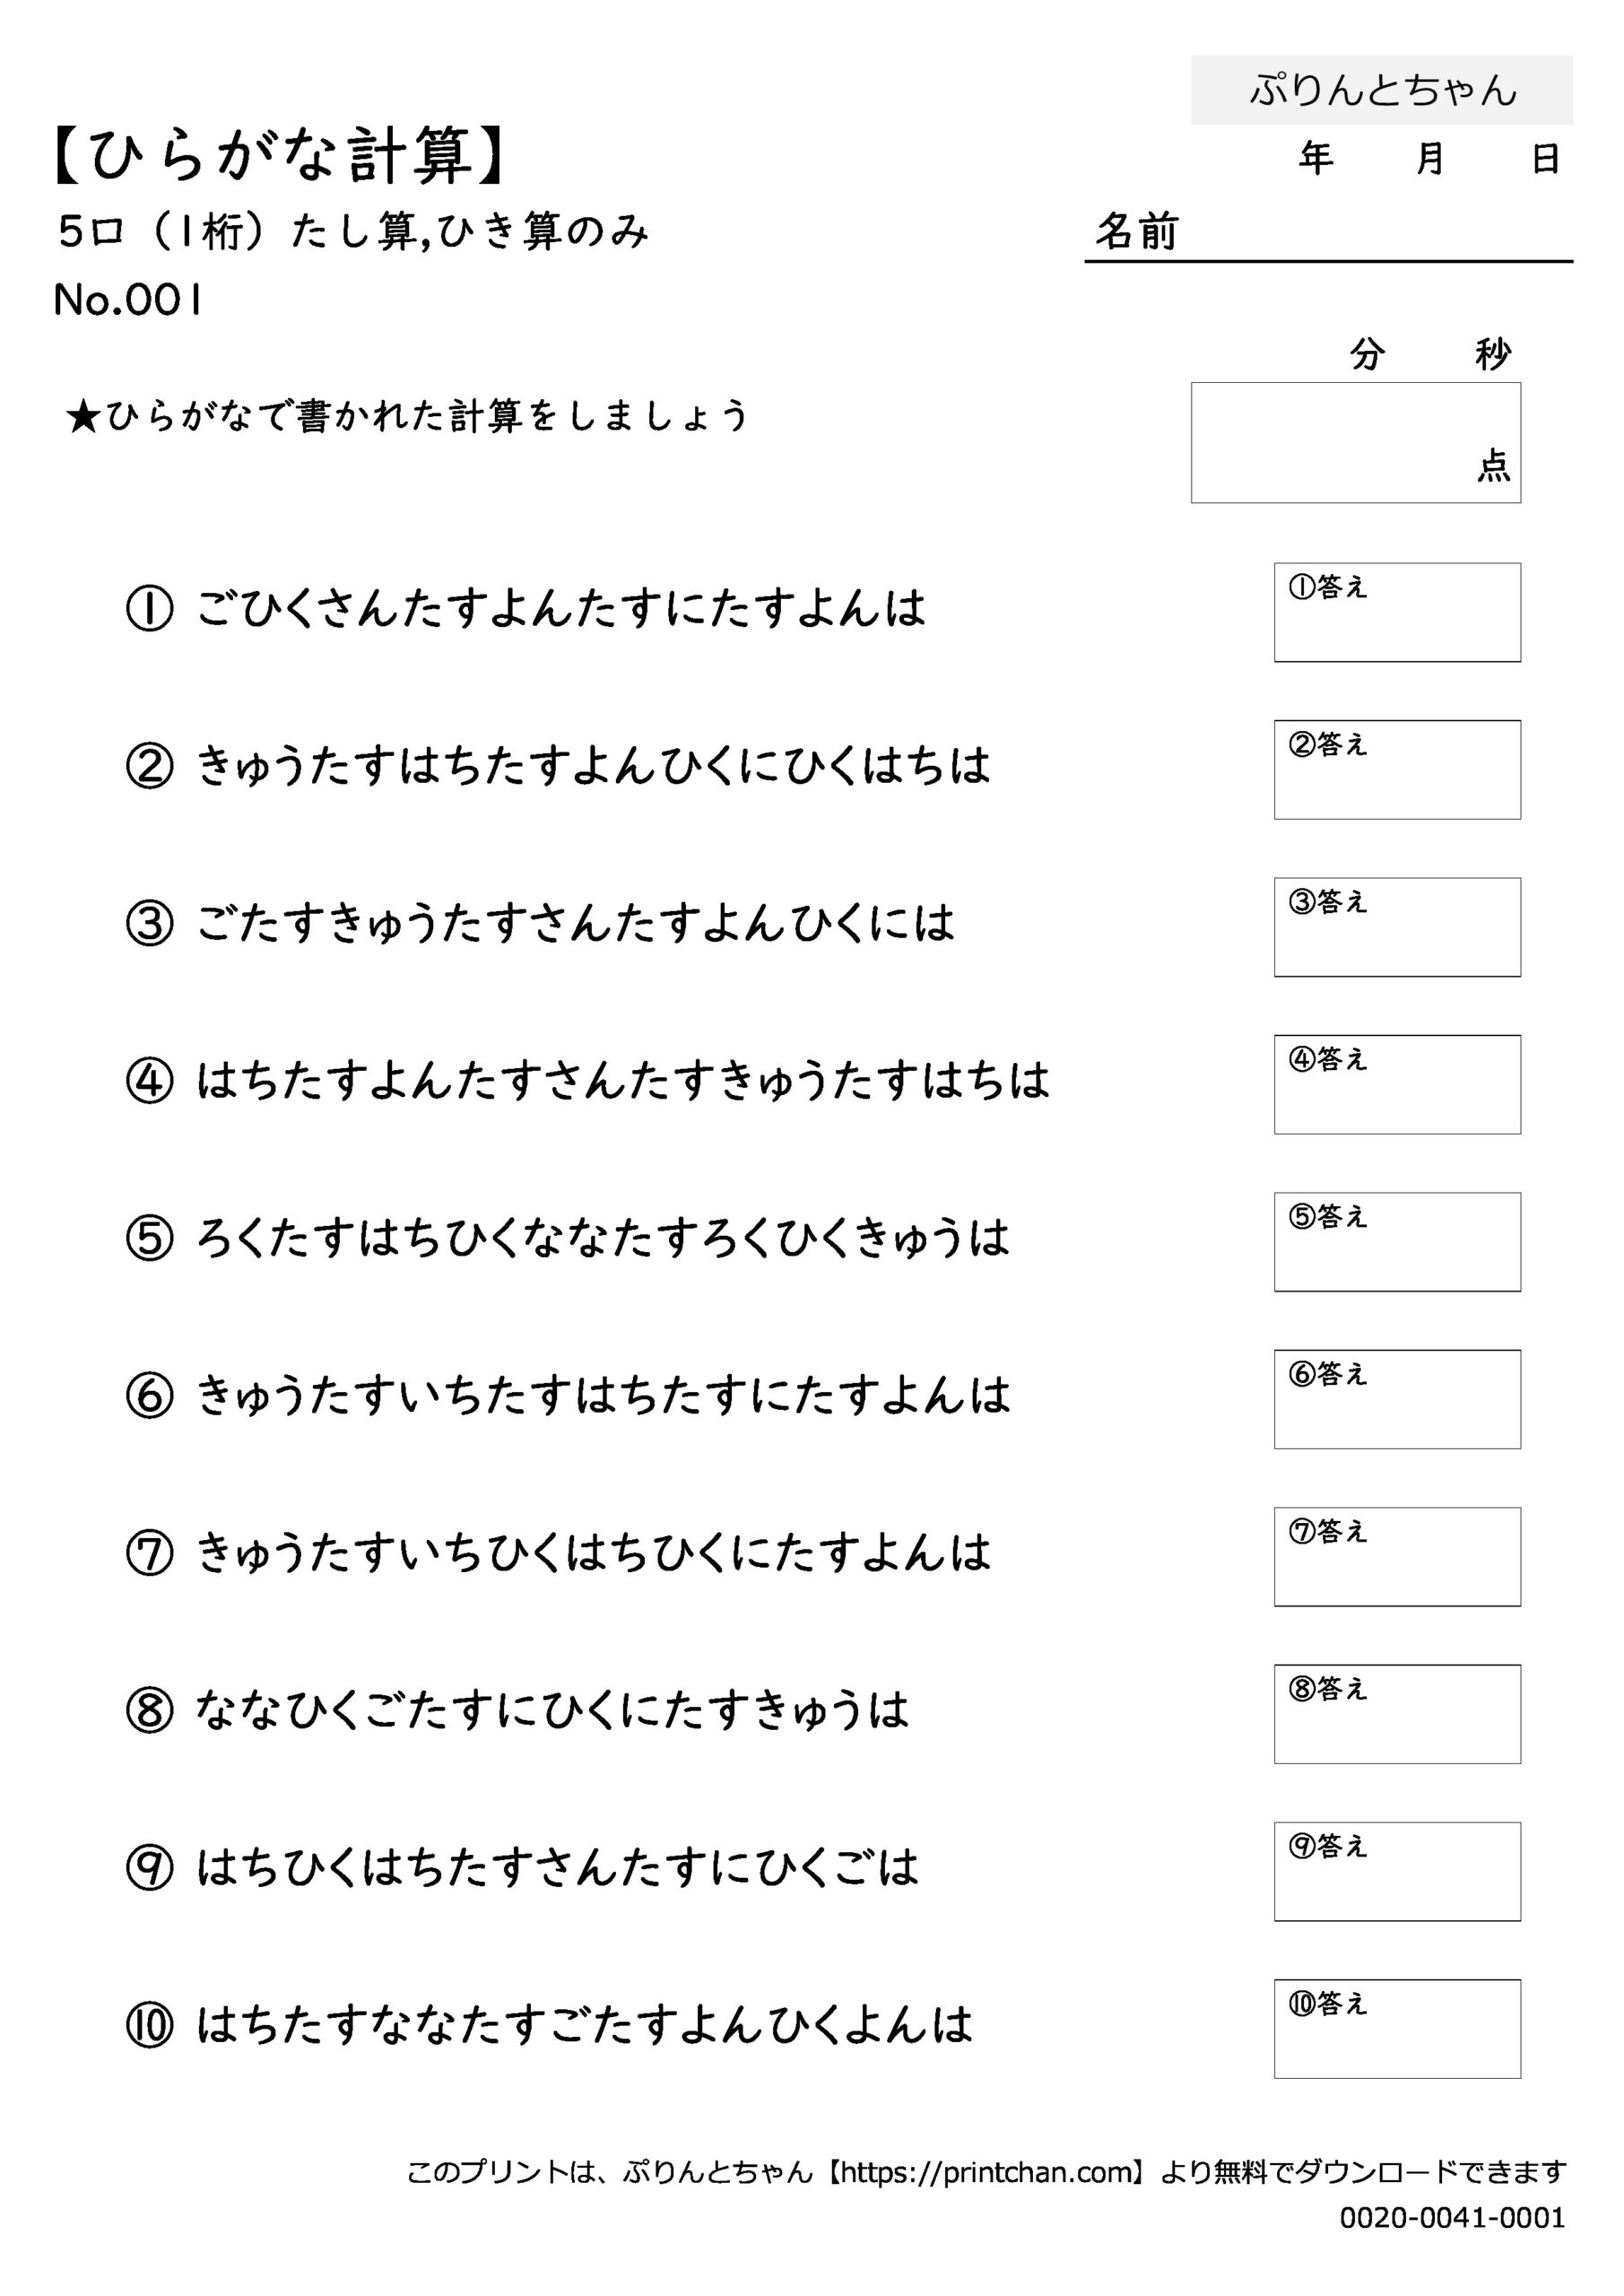Click the 【ひらがな計算】 title heading
This screenshot has width=1624, height=2296.
tap(280, 157)
